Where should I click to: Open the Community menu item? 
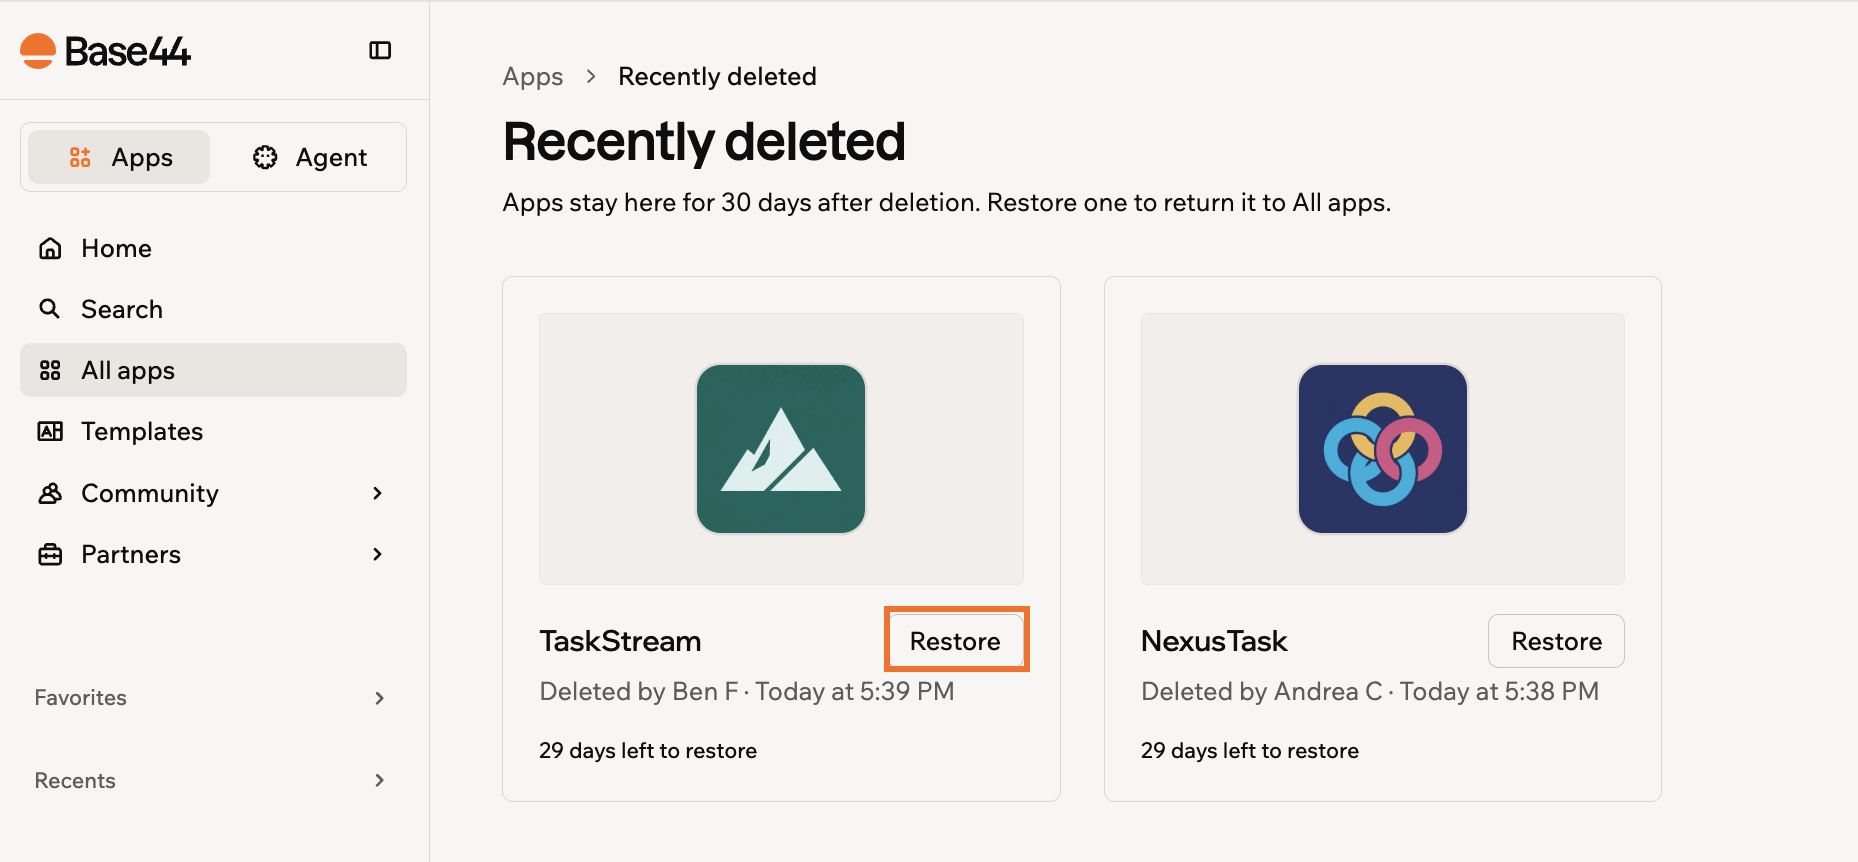tap(213, 493)
